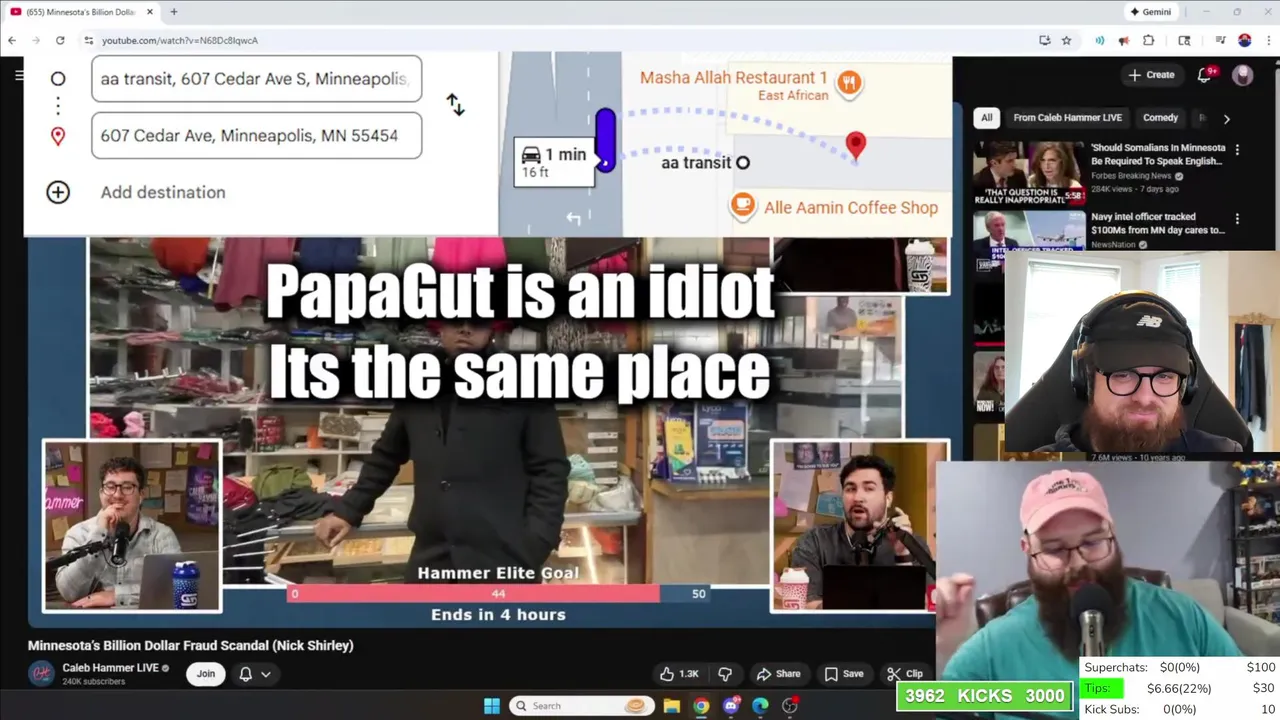The width and height of the screenshot is (1280, 720).
Task: View site information icon in address bar
Action: [x=88, y=40]
